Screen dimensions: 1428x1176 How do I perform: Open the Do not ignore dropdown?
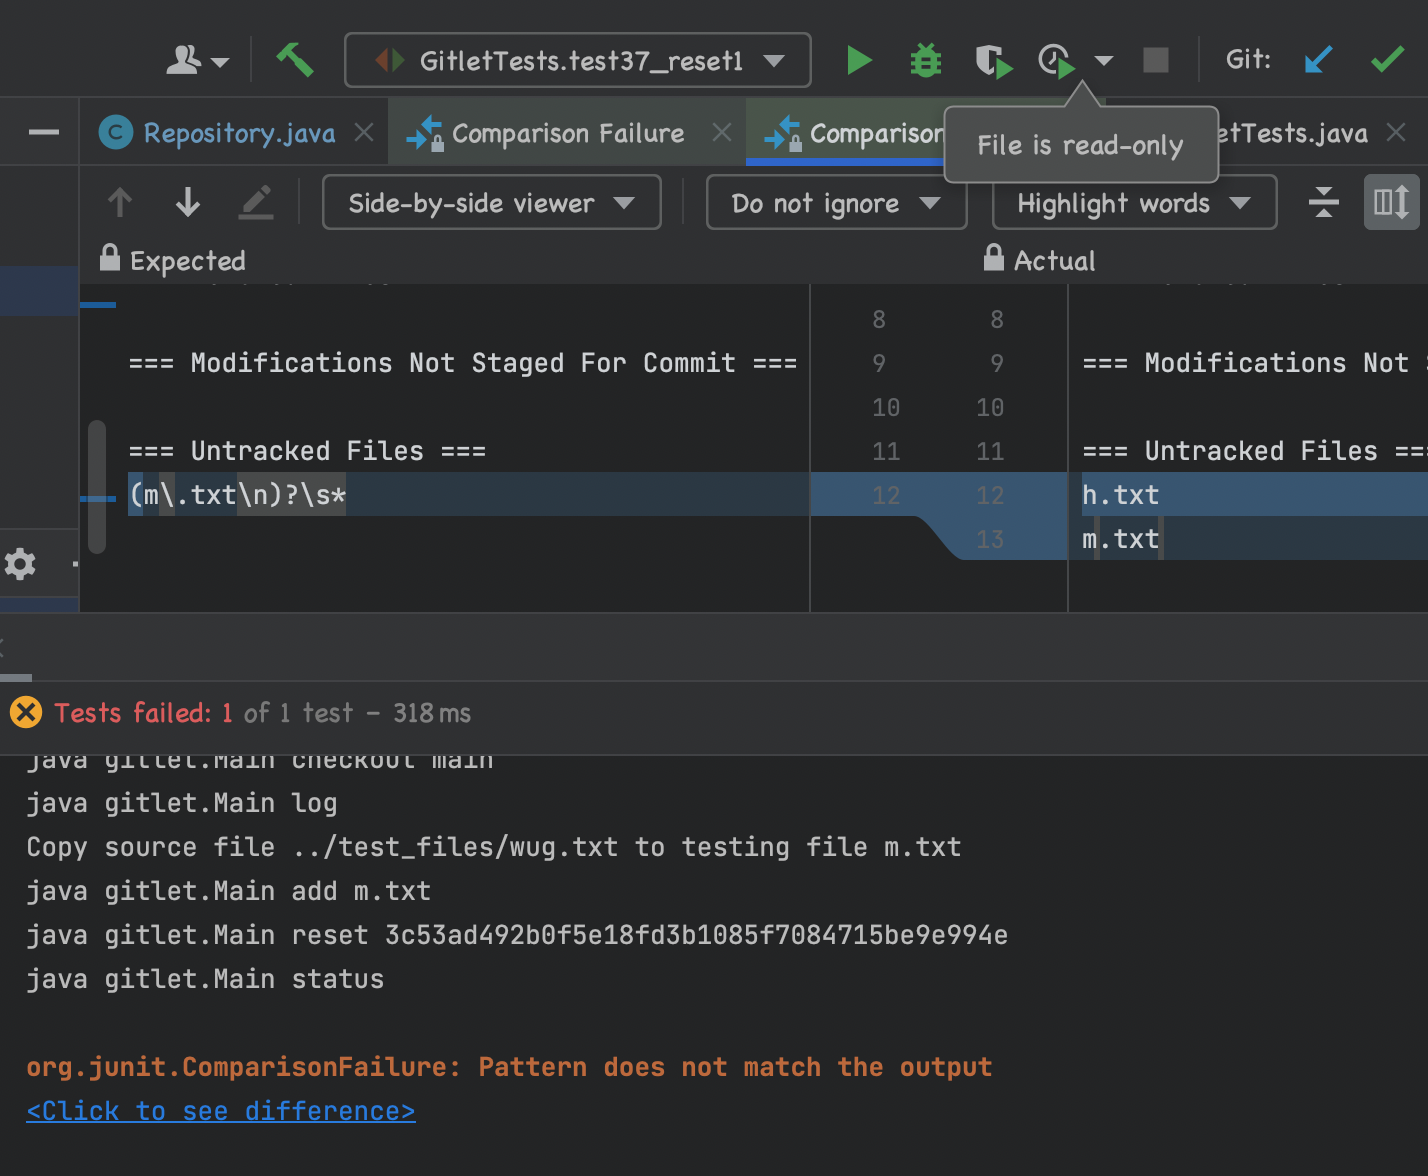835,203
